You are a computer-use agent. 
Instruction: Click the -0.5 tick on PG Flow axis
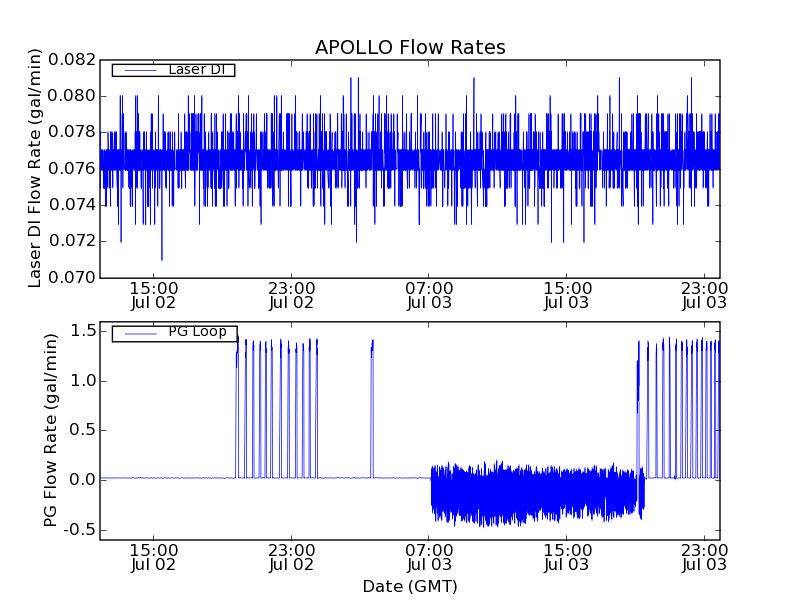[80, 530]
